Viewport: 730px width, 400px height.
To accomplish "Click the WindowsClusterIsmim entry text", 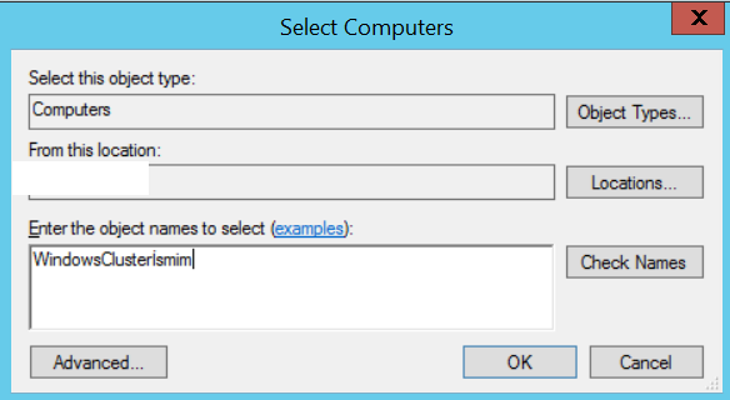I will [x=112, y=259].
